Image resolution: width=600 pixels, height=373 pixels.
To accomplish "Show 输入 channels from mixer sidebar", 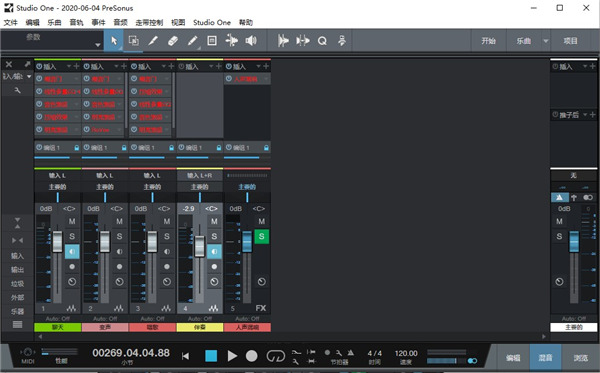I will 17,256.
